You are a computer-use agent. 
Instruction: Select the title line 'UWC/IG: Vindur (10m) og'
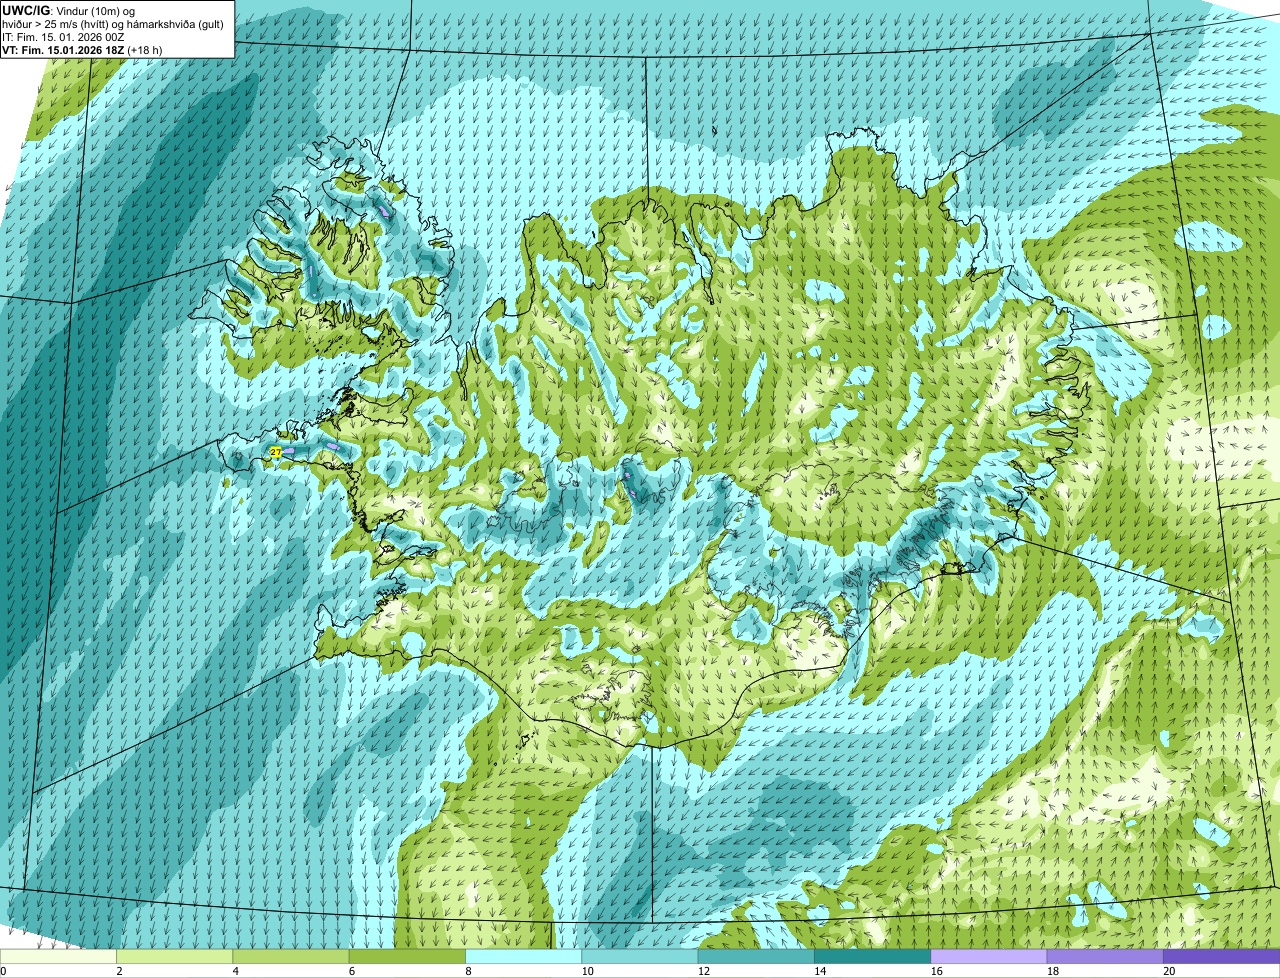pyautogui.click(x=70, y=11)
